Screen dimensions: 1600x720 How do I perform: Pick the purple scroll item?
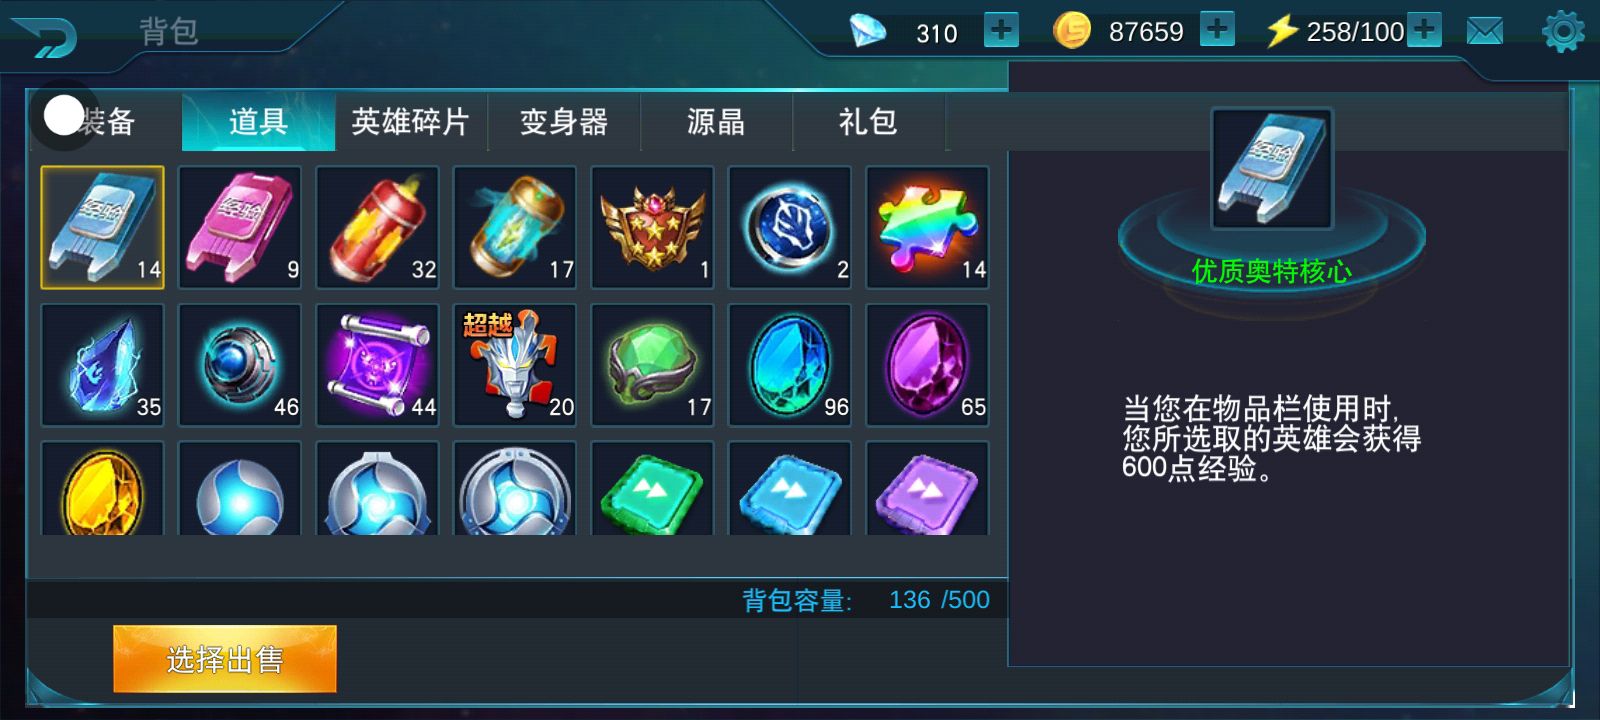point(377,366)
